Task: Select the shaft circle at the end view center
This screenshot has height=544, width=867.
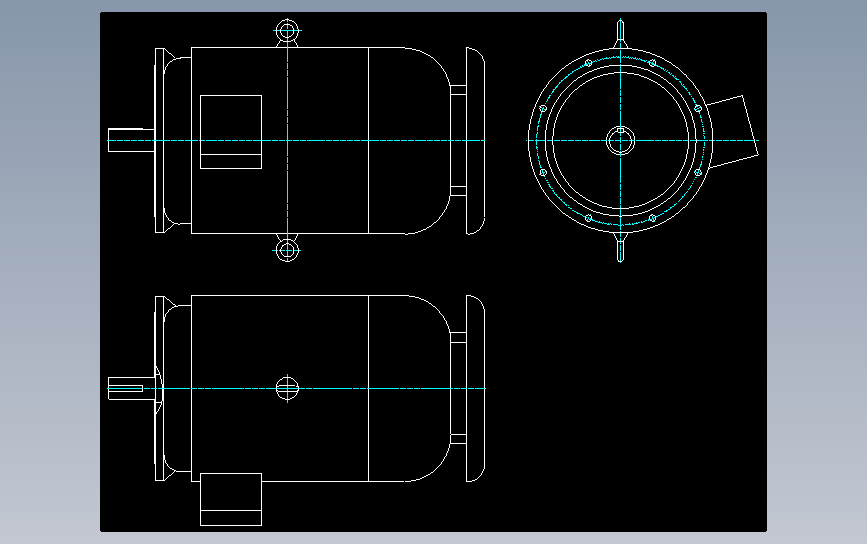Action: coord(620,140)
